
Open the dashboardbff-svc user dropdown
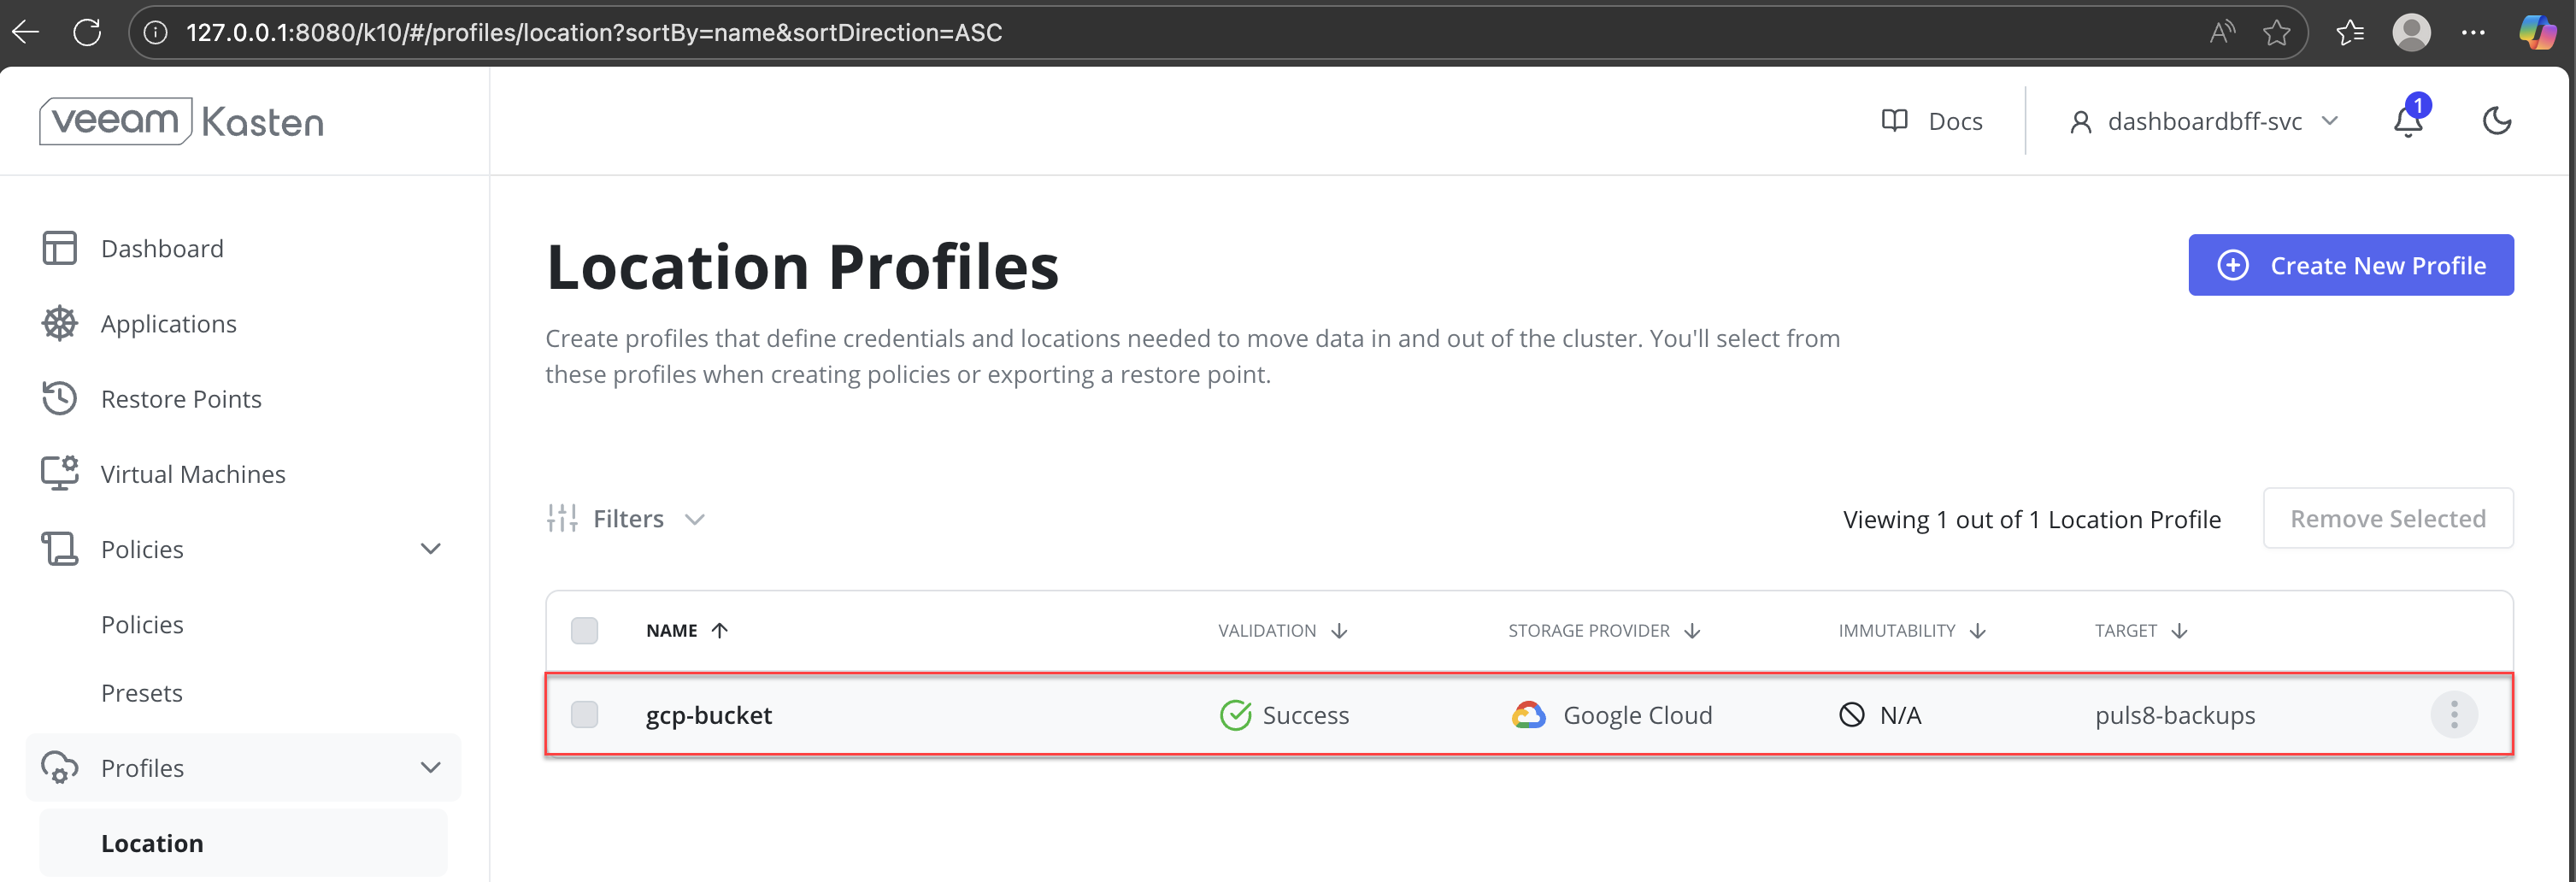tap(2203, 121)
